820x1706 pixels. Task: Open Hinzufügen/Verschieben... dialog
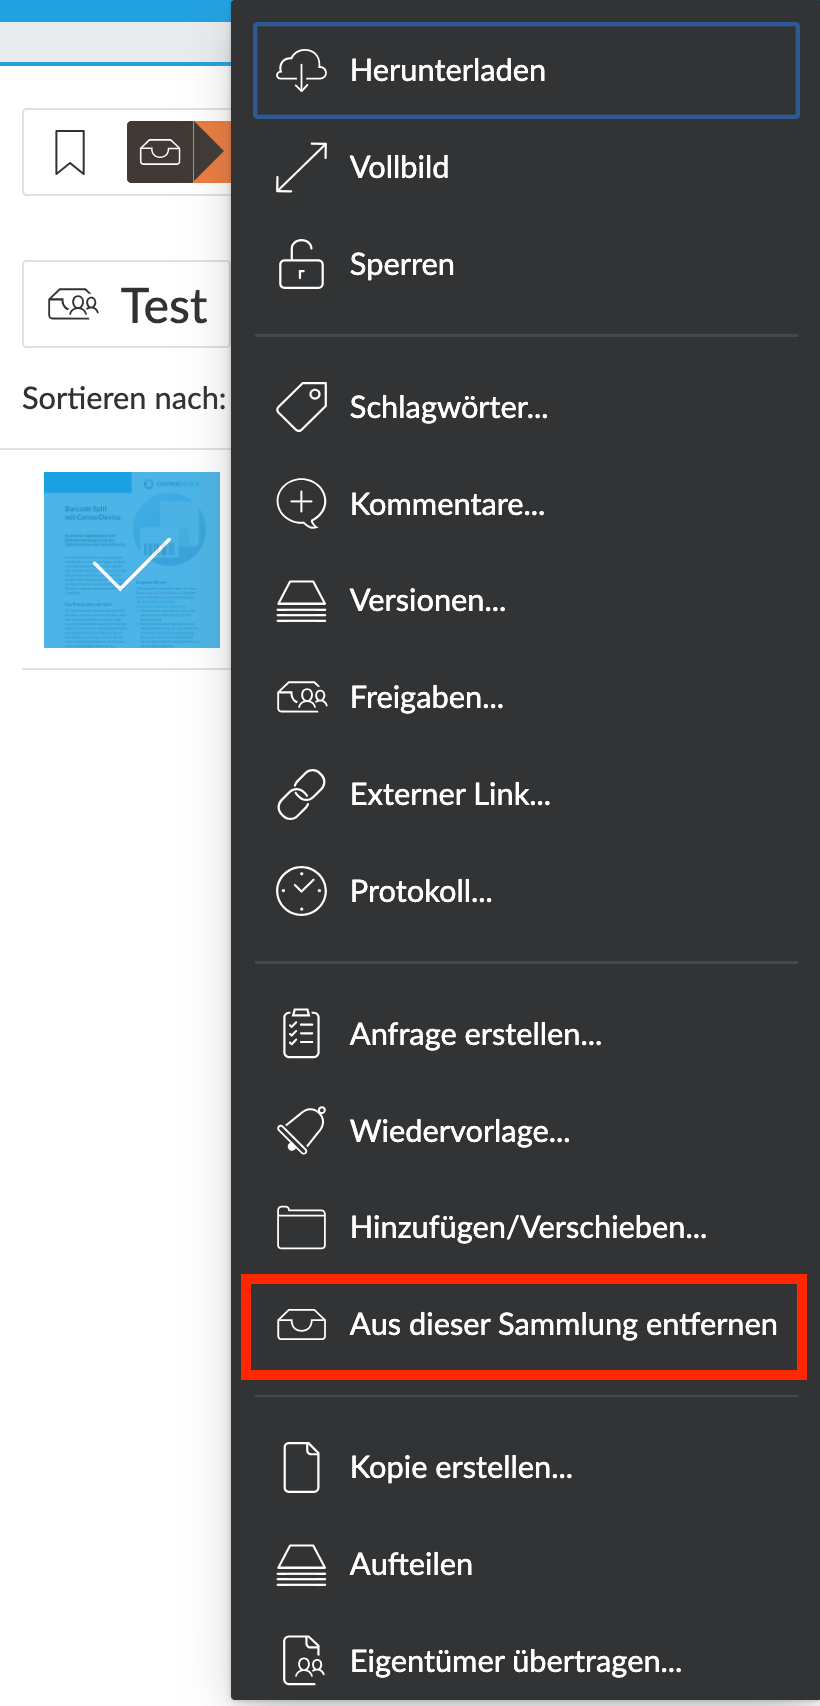pyautogui.click(x=526, y=1227)
